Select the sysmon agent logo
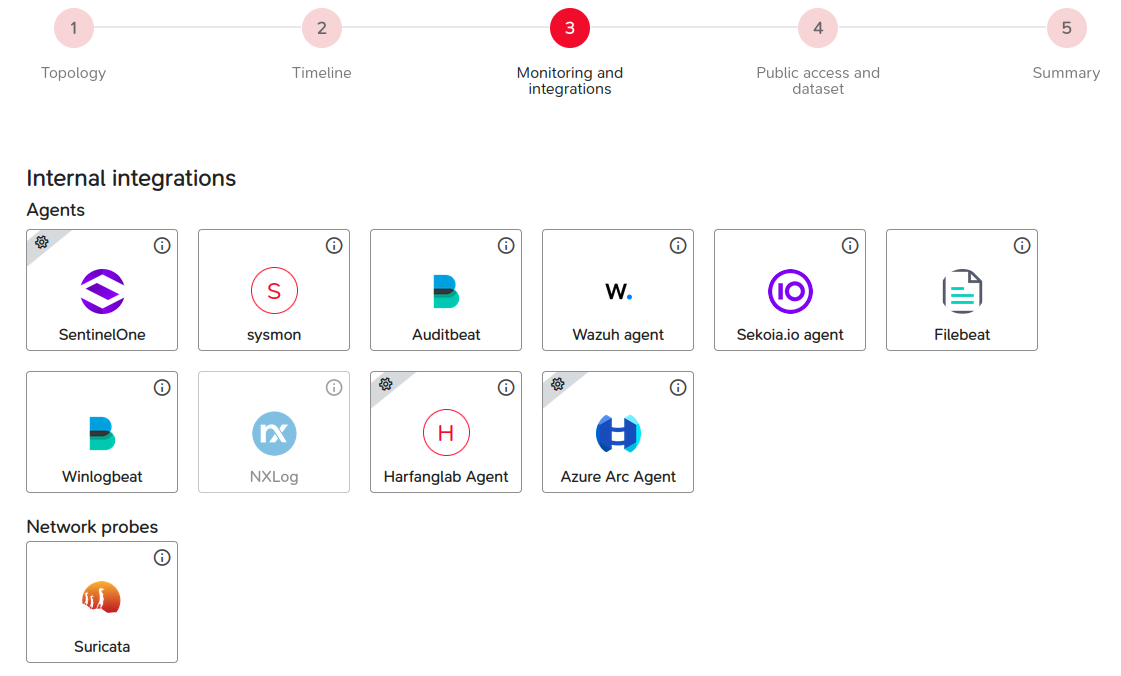Viewport: 1121px width, 676px height. click(x=274, y=291)
